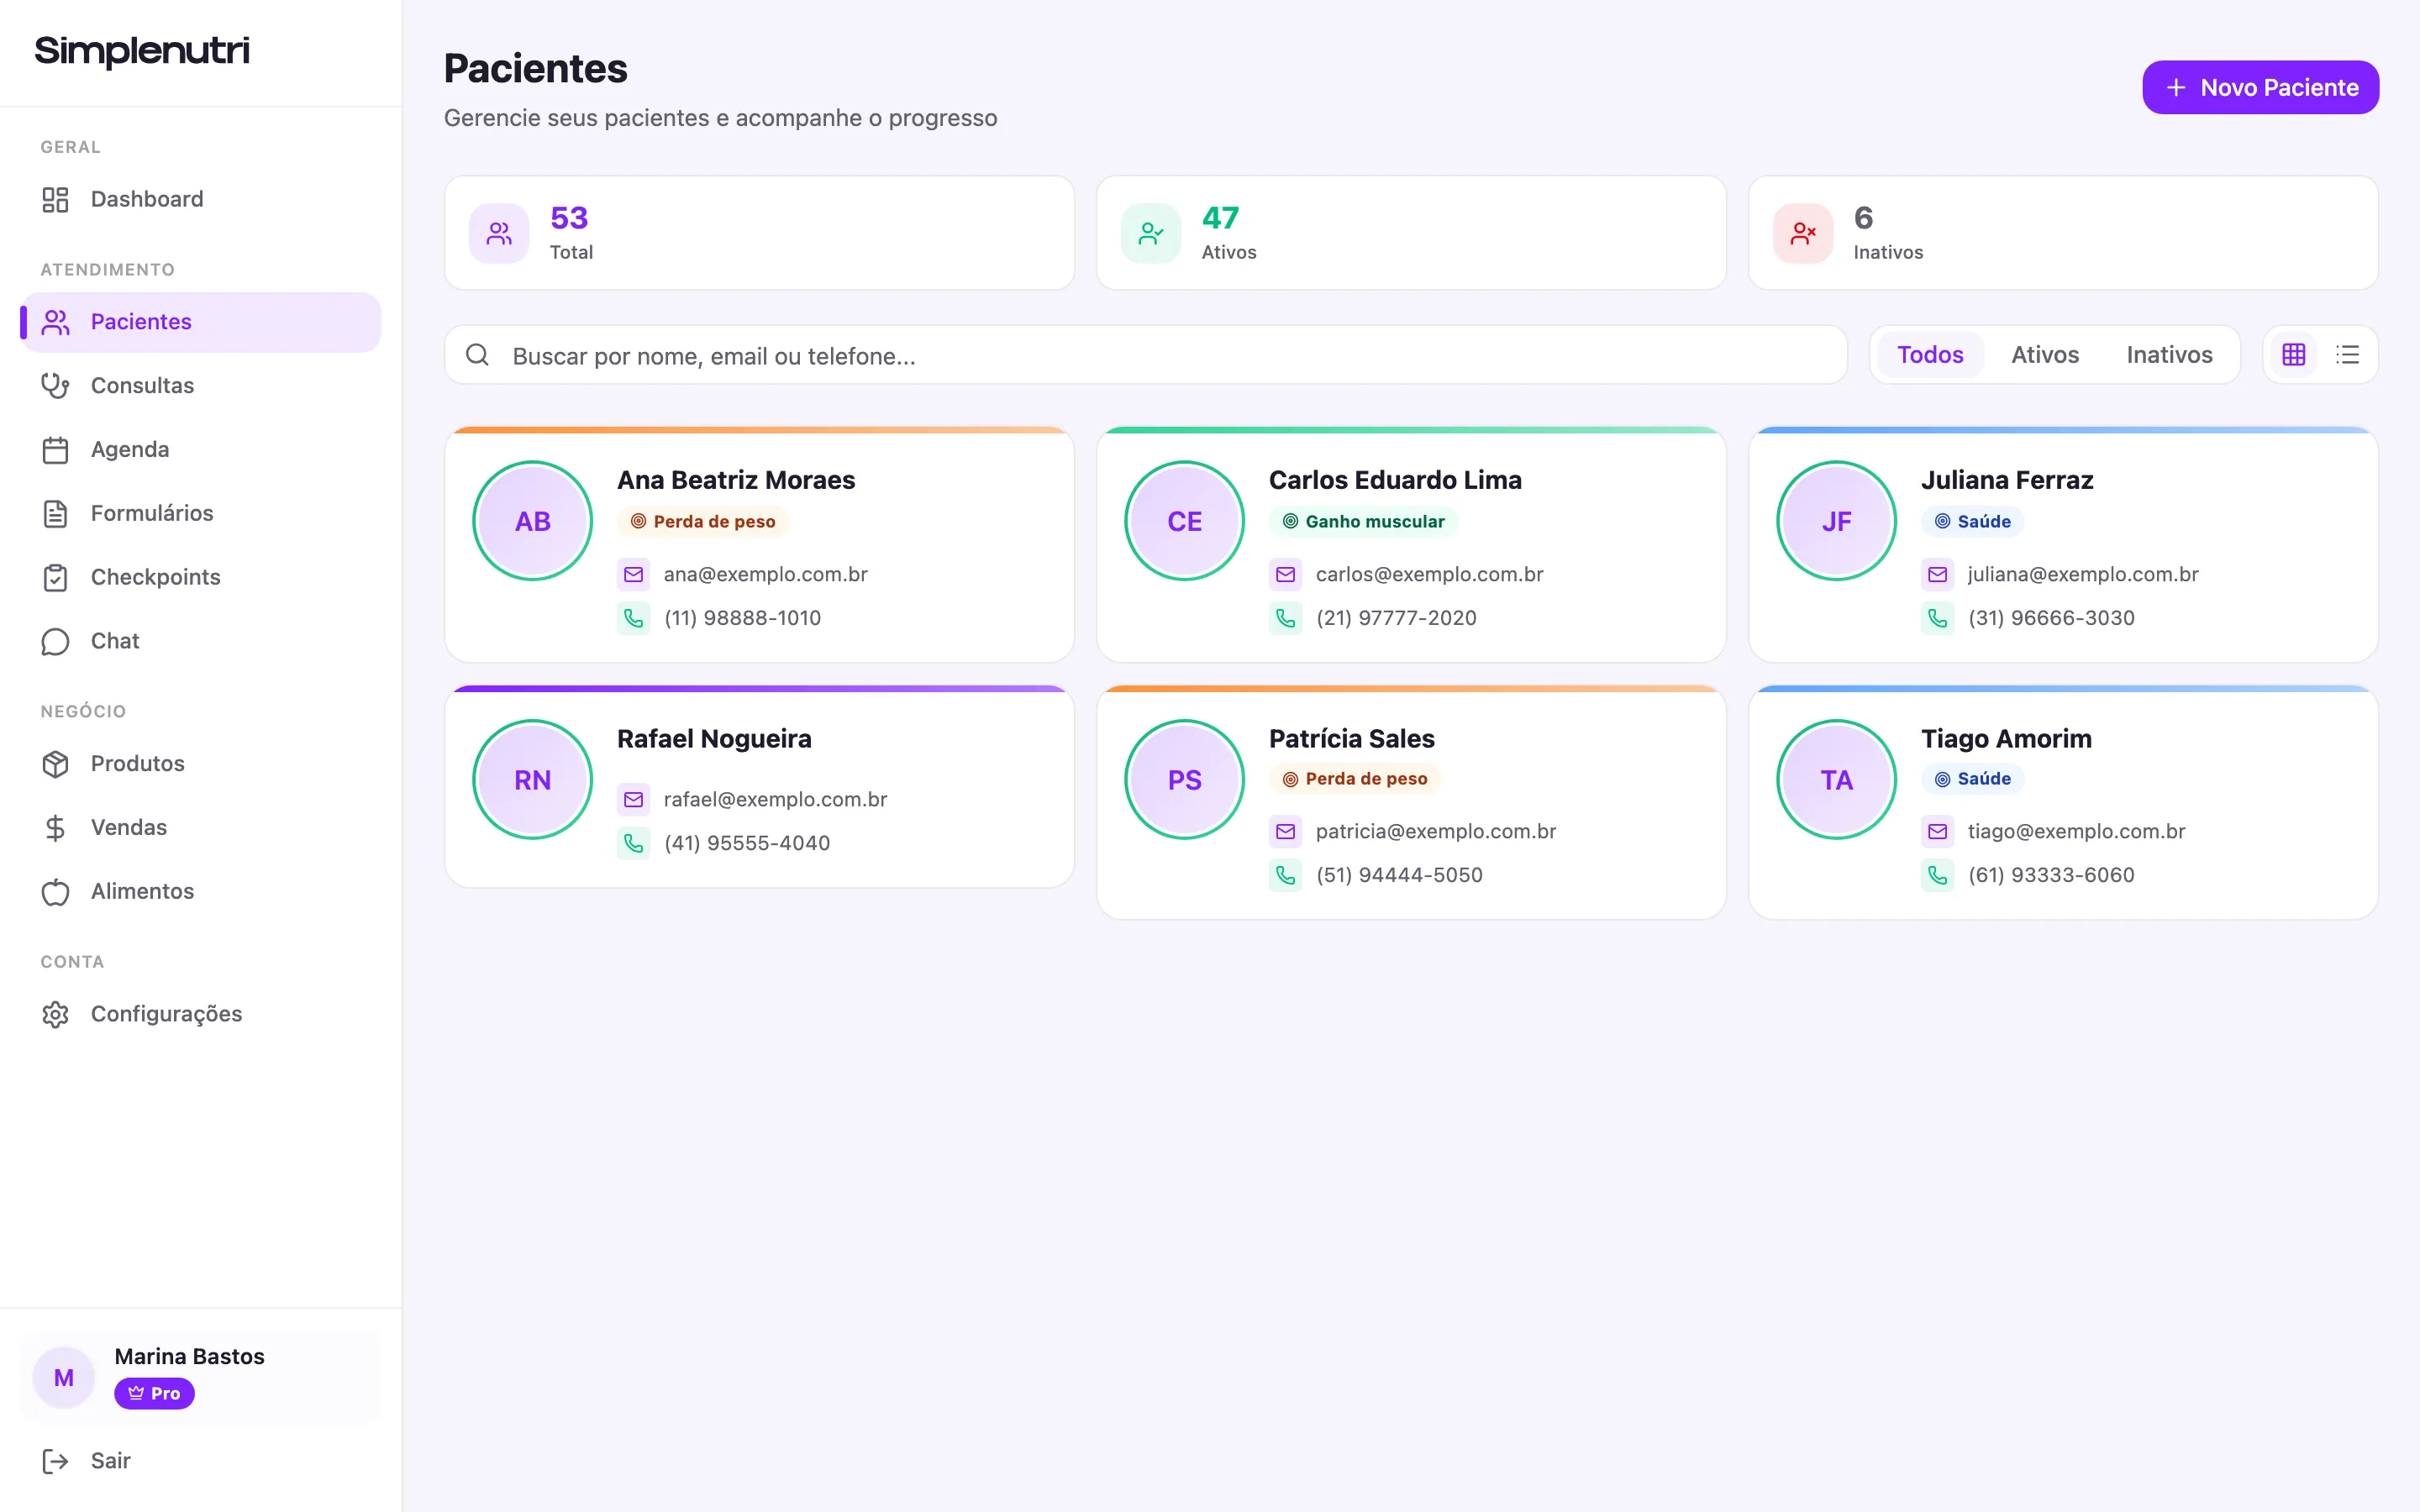This screenshot has height=1512, width=2420.
Task: Click the patient search input field
Action: [1145, 355]
